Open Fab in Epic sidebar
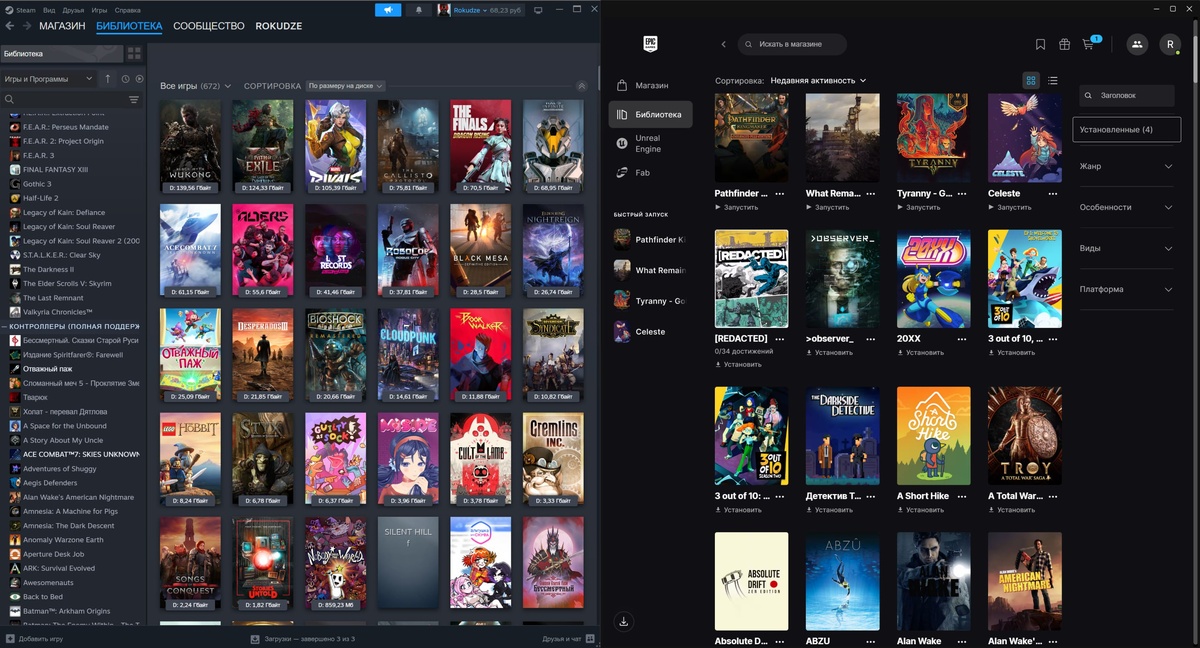Image resolution: width=1200 pixels, height=648 pixels. pos(650,172)
